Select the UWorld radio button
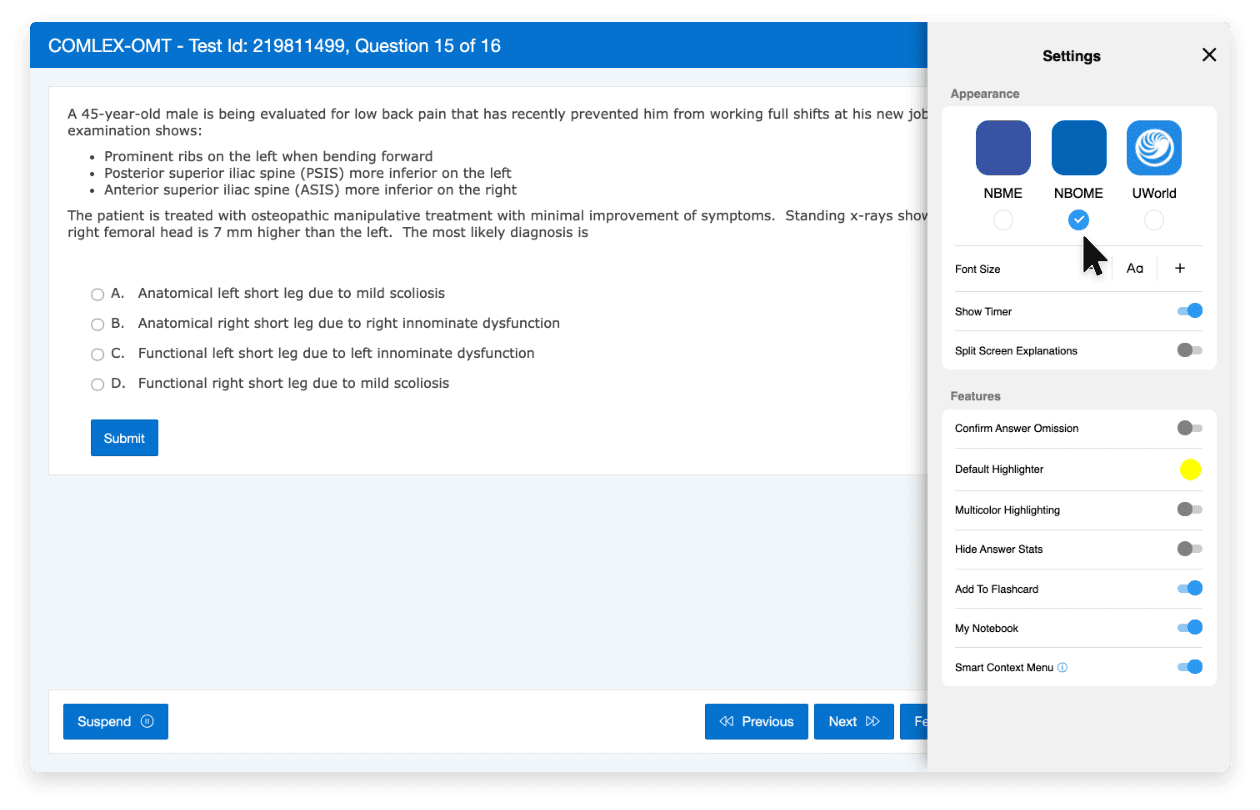This screenshot has width=1260, height=810. point(1154,220)
